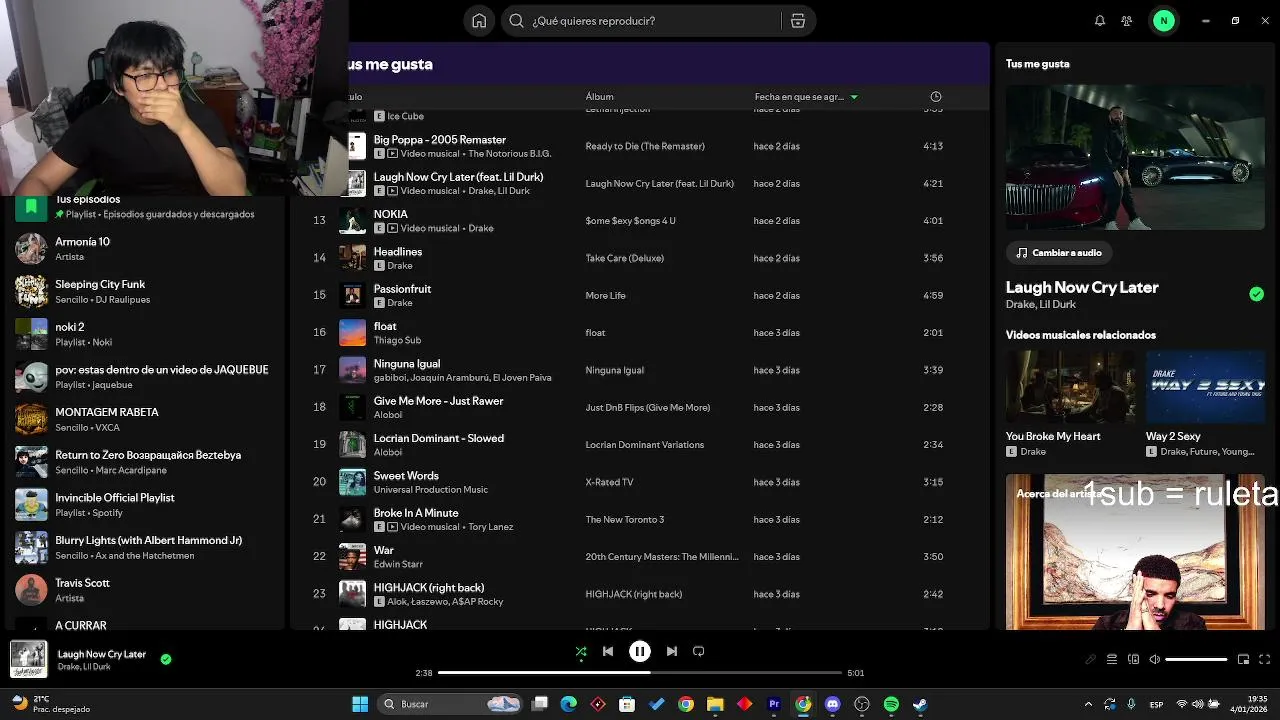Show hidden system tray icons
This screenshot has height=720, width=1280.
1089,704
